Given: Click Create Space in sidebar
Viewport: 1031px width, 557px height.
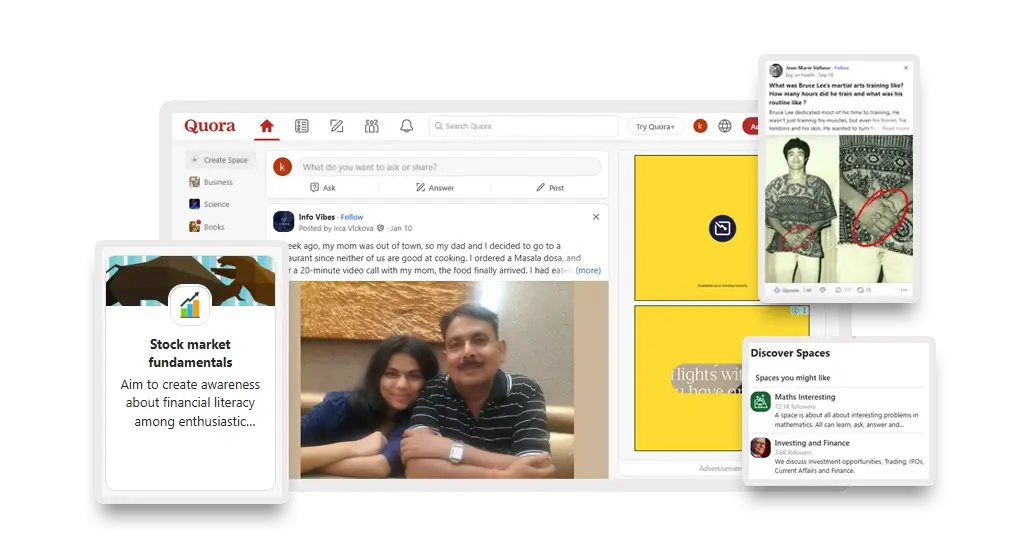Looking at the screenshot, I should click(220, 160).
